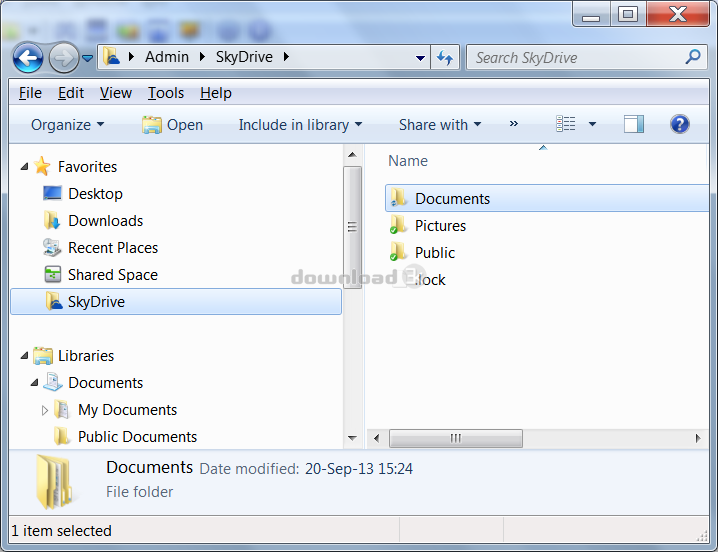Collapse the Libraries group
This screenshot has height=552, width=718.
pos(24,355)
